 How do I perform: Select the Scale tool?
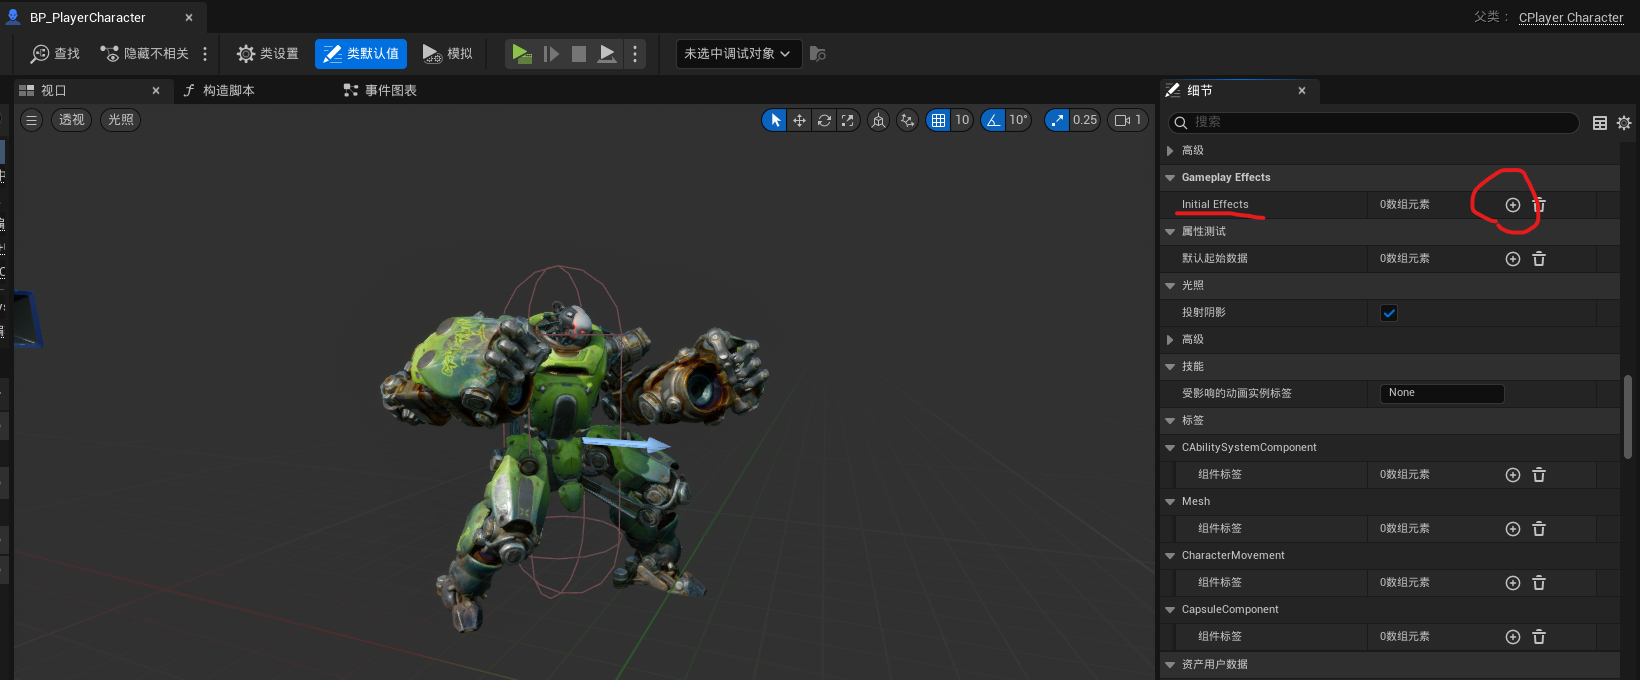click(848, 120)
